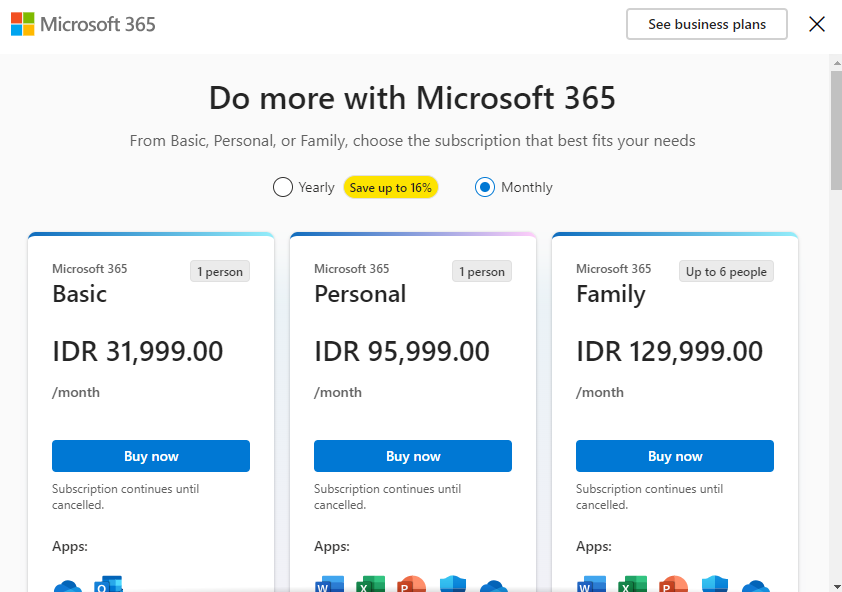This screenshot has height=592, width=842.
Task: Click Buy now for the Basic subscription
Action: [x=151, y=456]
